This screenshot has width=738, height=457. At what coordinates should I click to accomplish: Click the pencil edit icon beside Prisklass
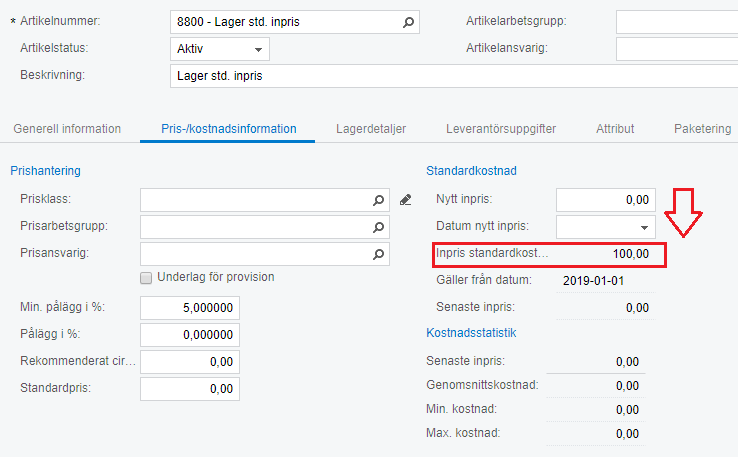405,200
